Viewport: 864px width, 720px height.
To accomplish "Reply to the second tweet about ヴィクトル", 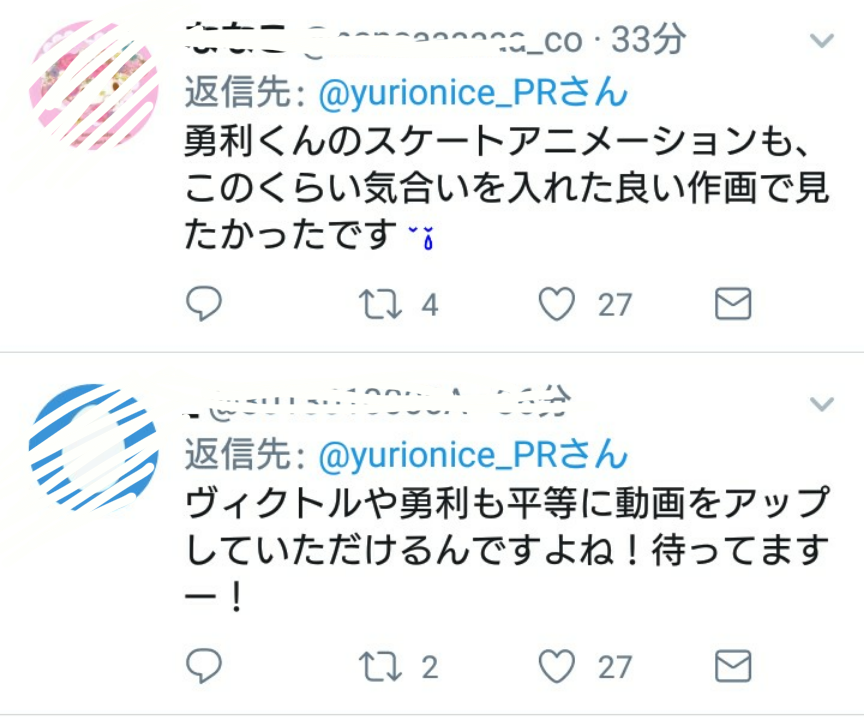I will (x=204, y=666).
